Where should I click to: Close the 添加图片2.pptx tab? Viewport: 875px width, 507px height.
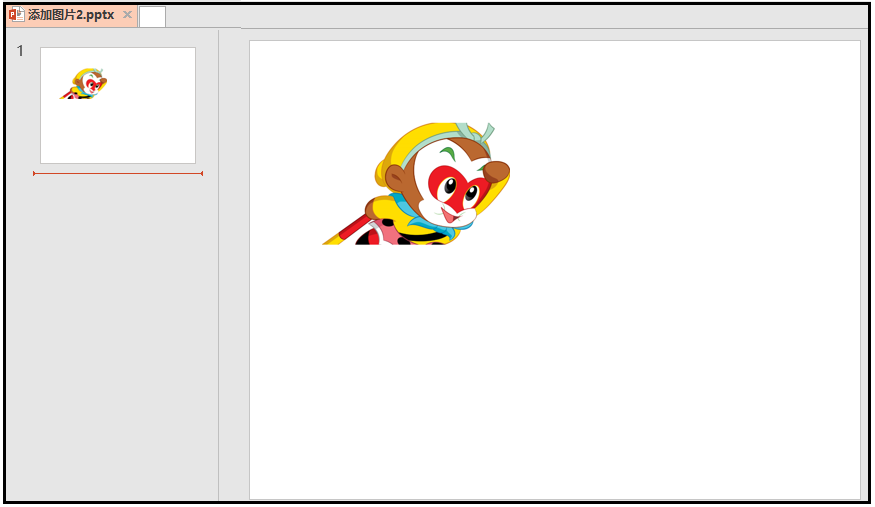pos(128,15)
